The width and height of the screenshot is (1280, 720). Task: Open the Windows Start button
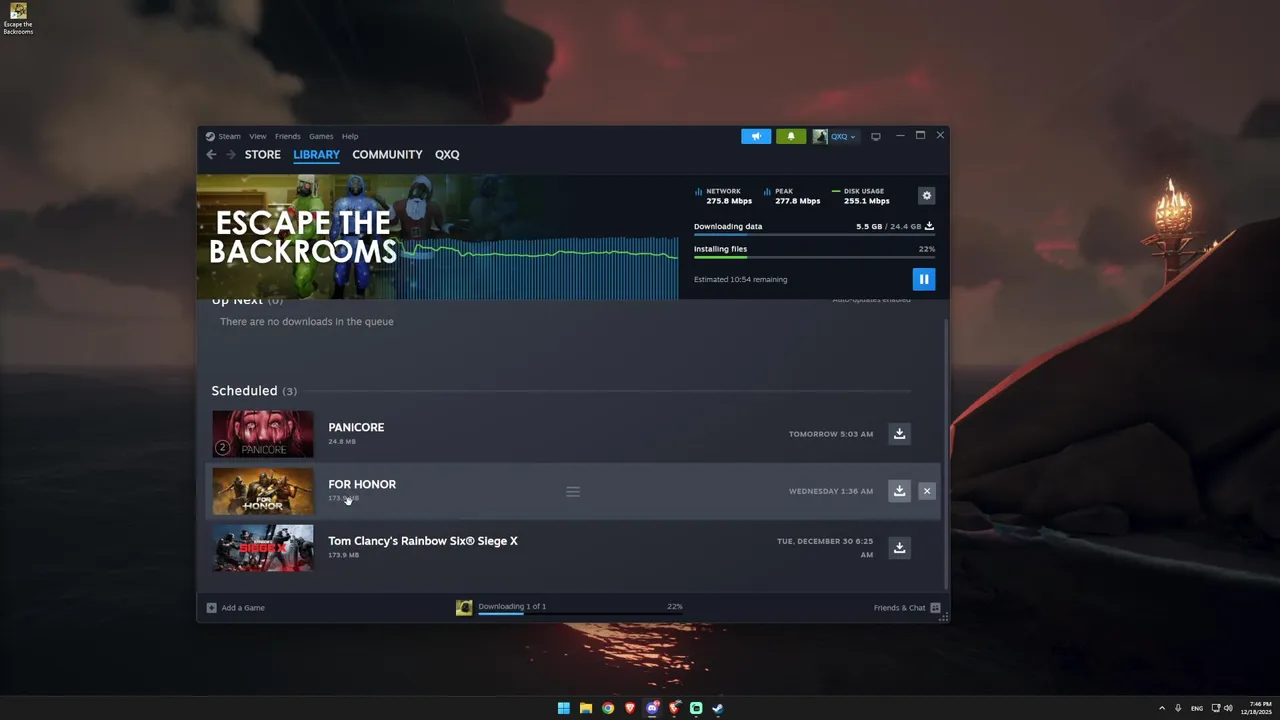tap(564, 708)
